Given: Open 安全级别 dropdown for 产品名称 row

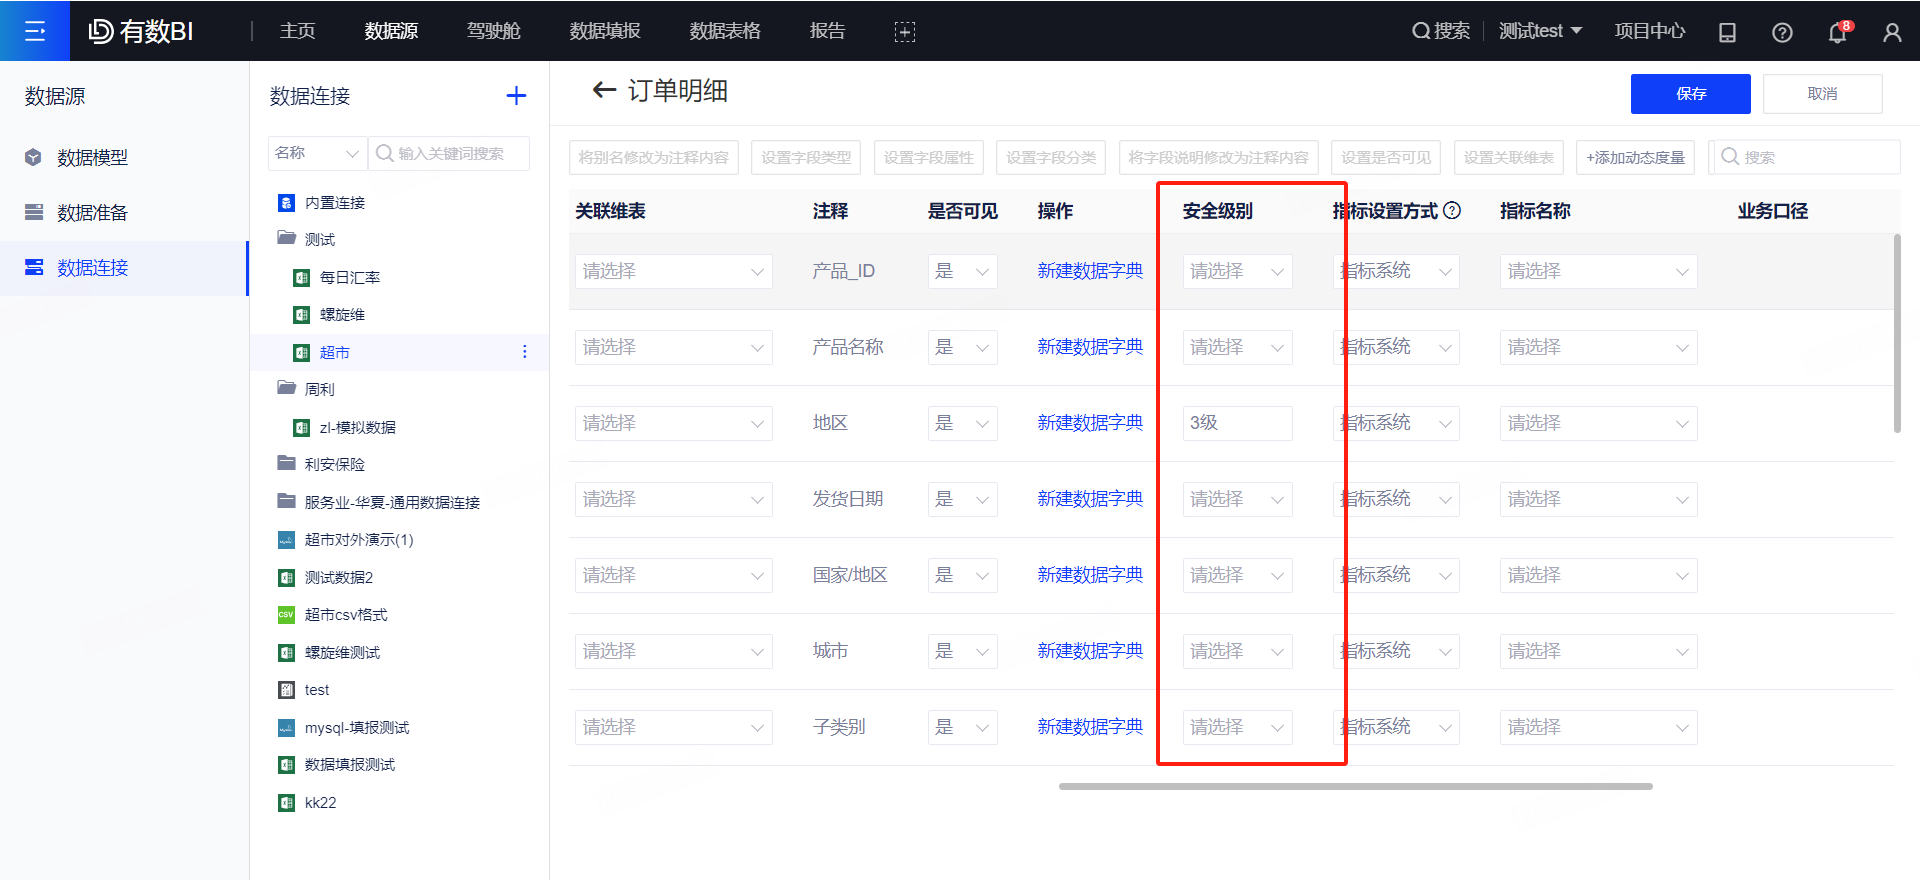Looking at the screenshot, I should click(x=1237, y=348).
